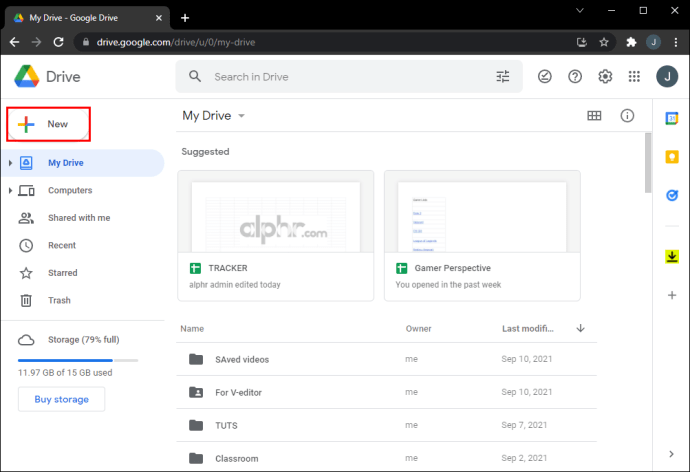690x472 pixels.
Task: Select the SAved videos folder row
Action: tap(386, 359)
